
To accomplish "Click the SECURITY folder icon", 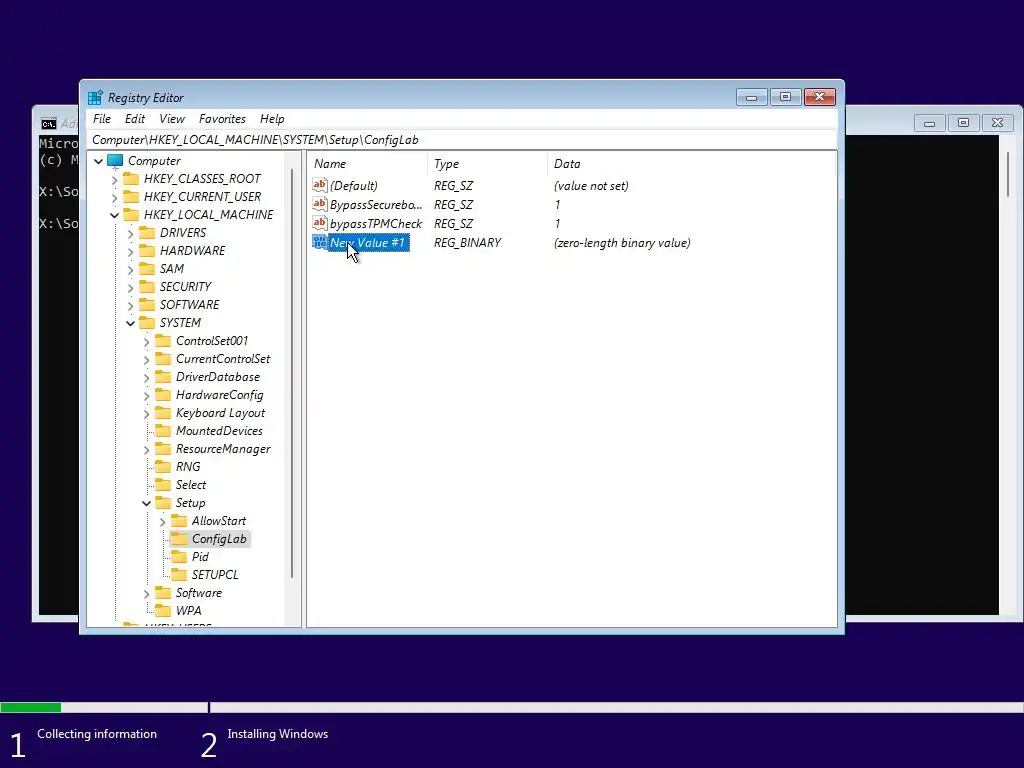I will click(147, 287).
